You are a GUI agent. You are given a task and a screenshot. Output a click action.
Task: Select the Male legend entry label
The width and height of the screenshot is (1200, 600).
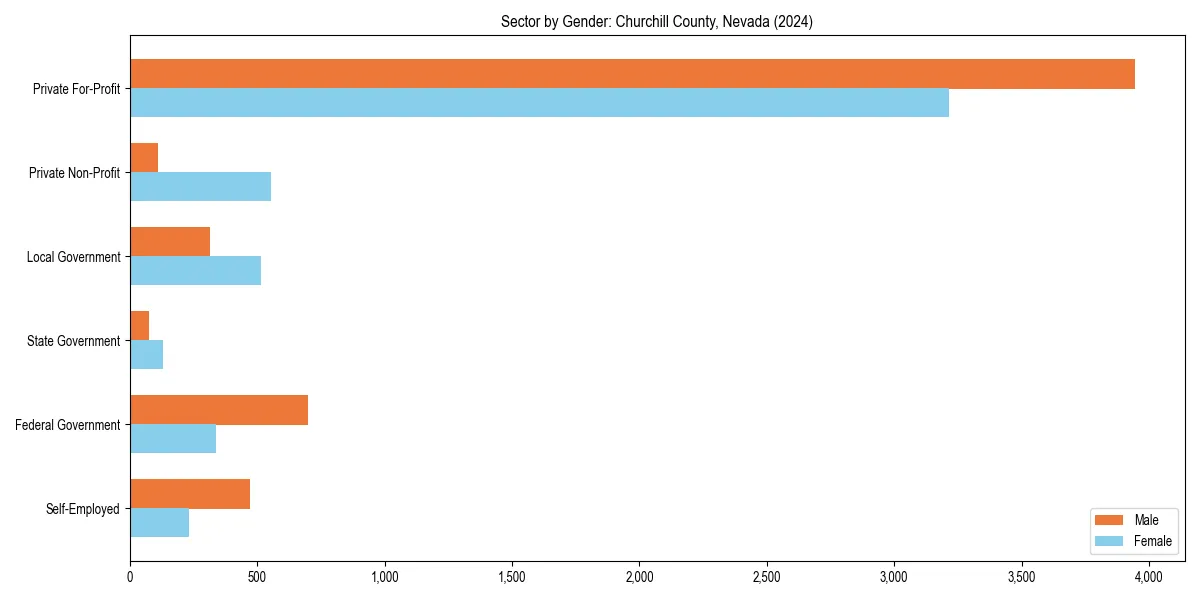pyautogui.click(x=1148, y=520)
